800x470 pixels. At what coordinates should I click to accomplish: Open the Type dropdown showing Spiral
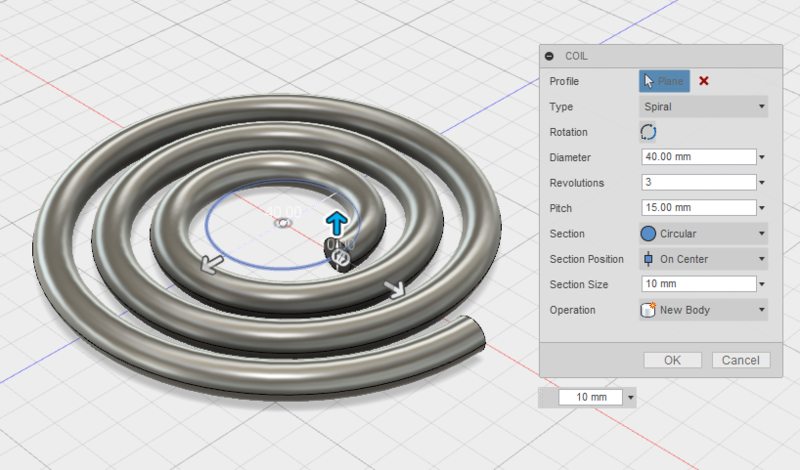pos(703,107)
